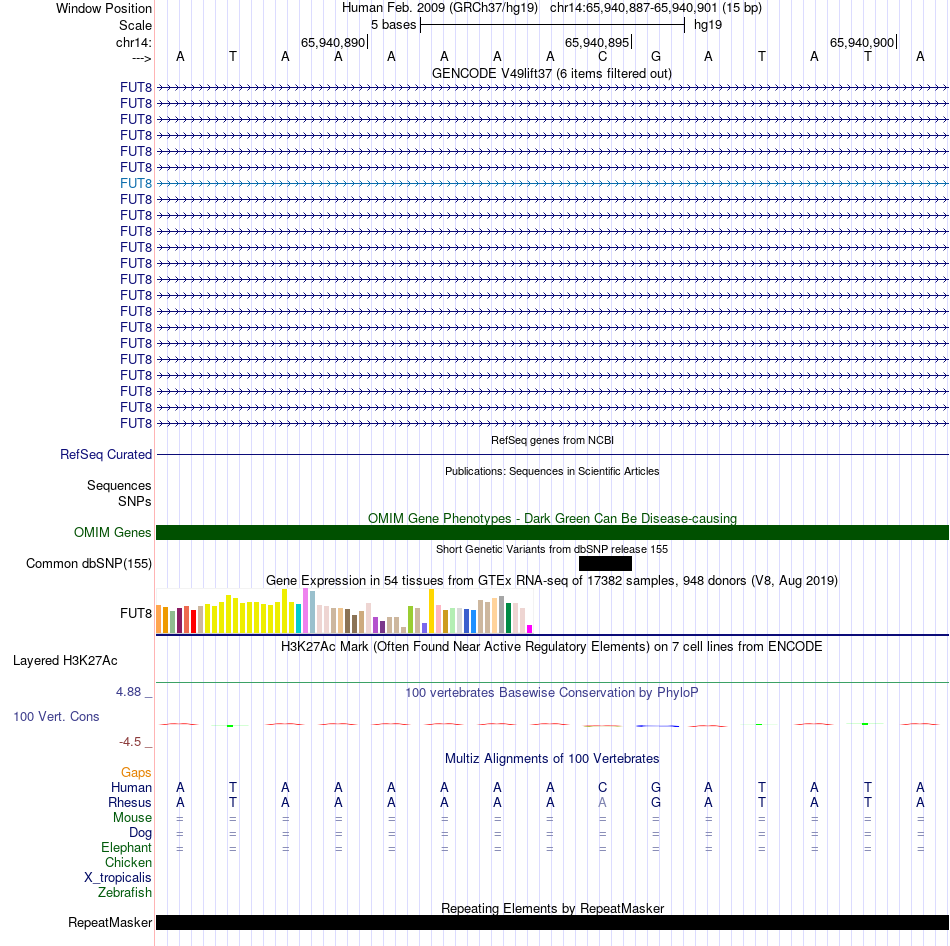The height and width of the screenshot is (946, 950).
Task: Click the black dbSNP variant block
Action: pyautogui.click(x=605, y=564)
